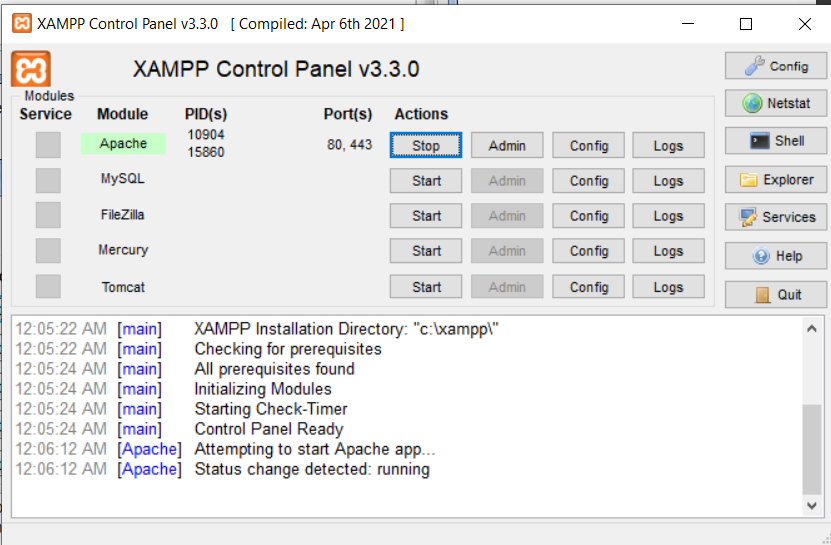Launch the Shell terminal
This screenshot has height=545, width=831.
coord(775,140)
